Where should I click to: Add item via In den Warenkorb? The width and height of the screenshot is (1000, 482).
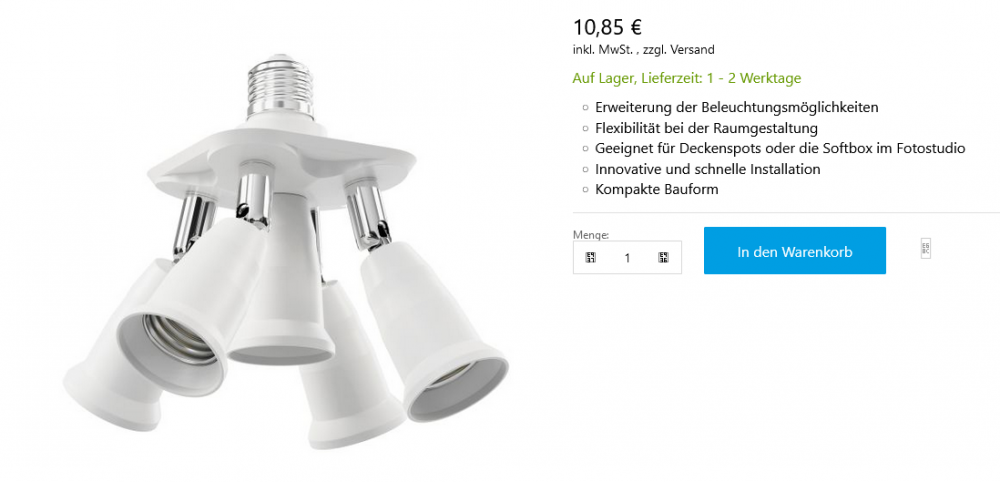point(795,251)
